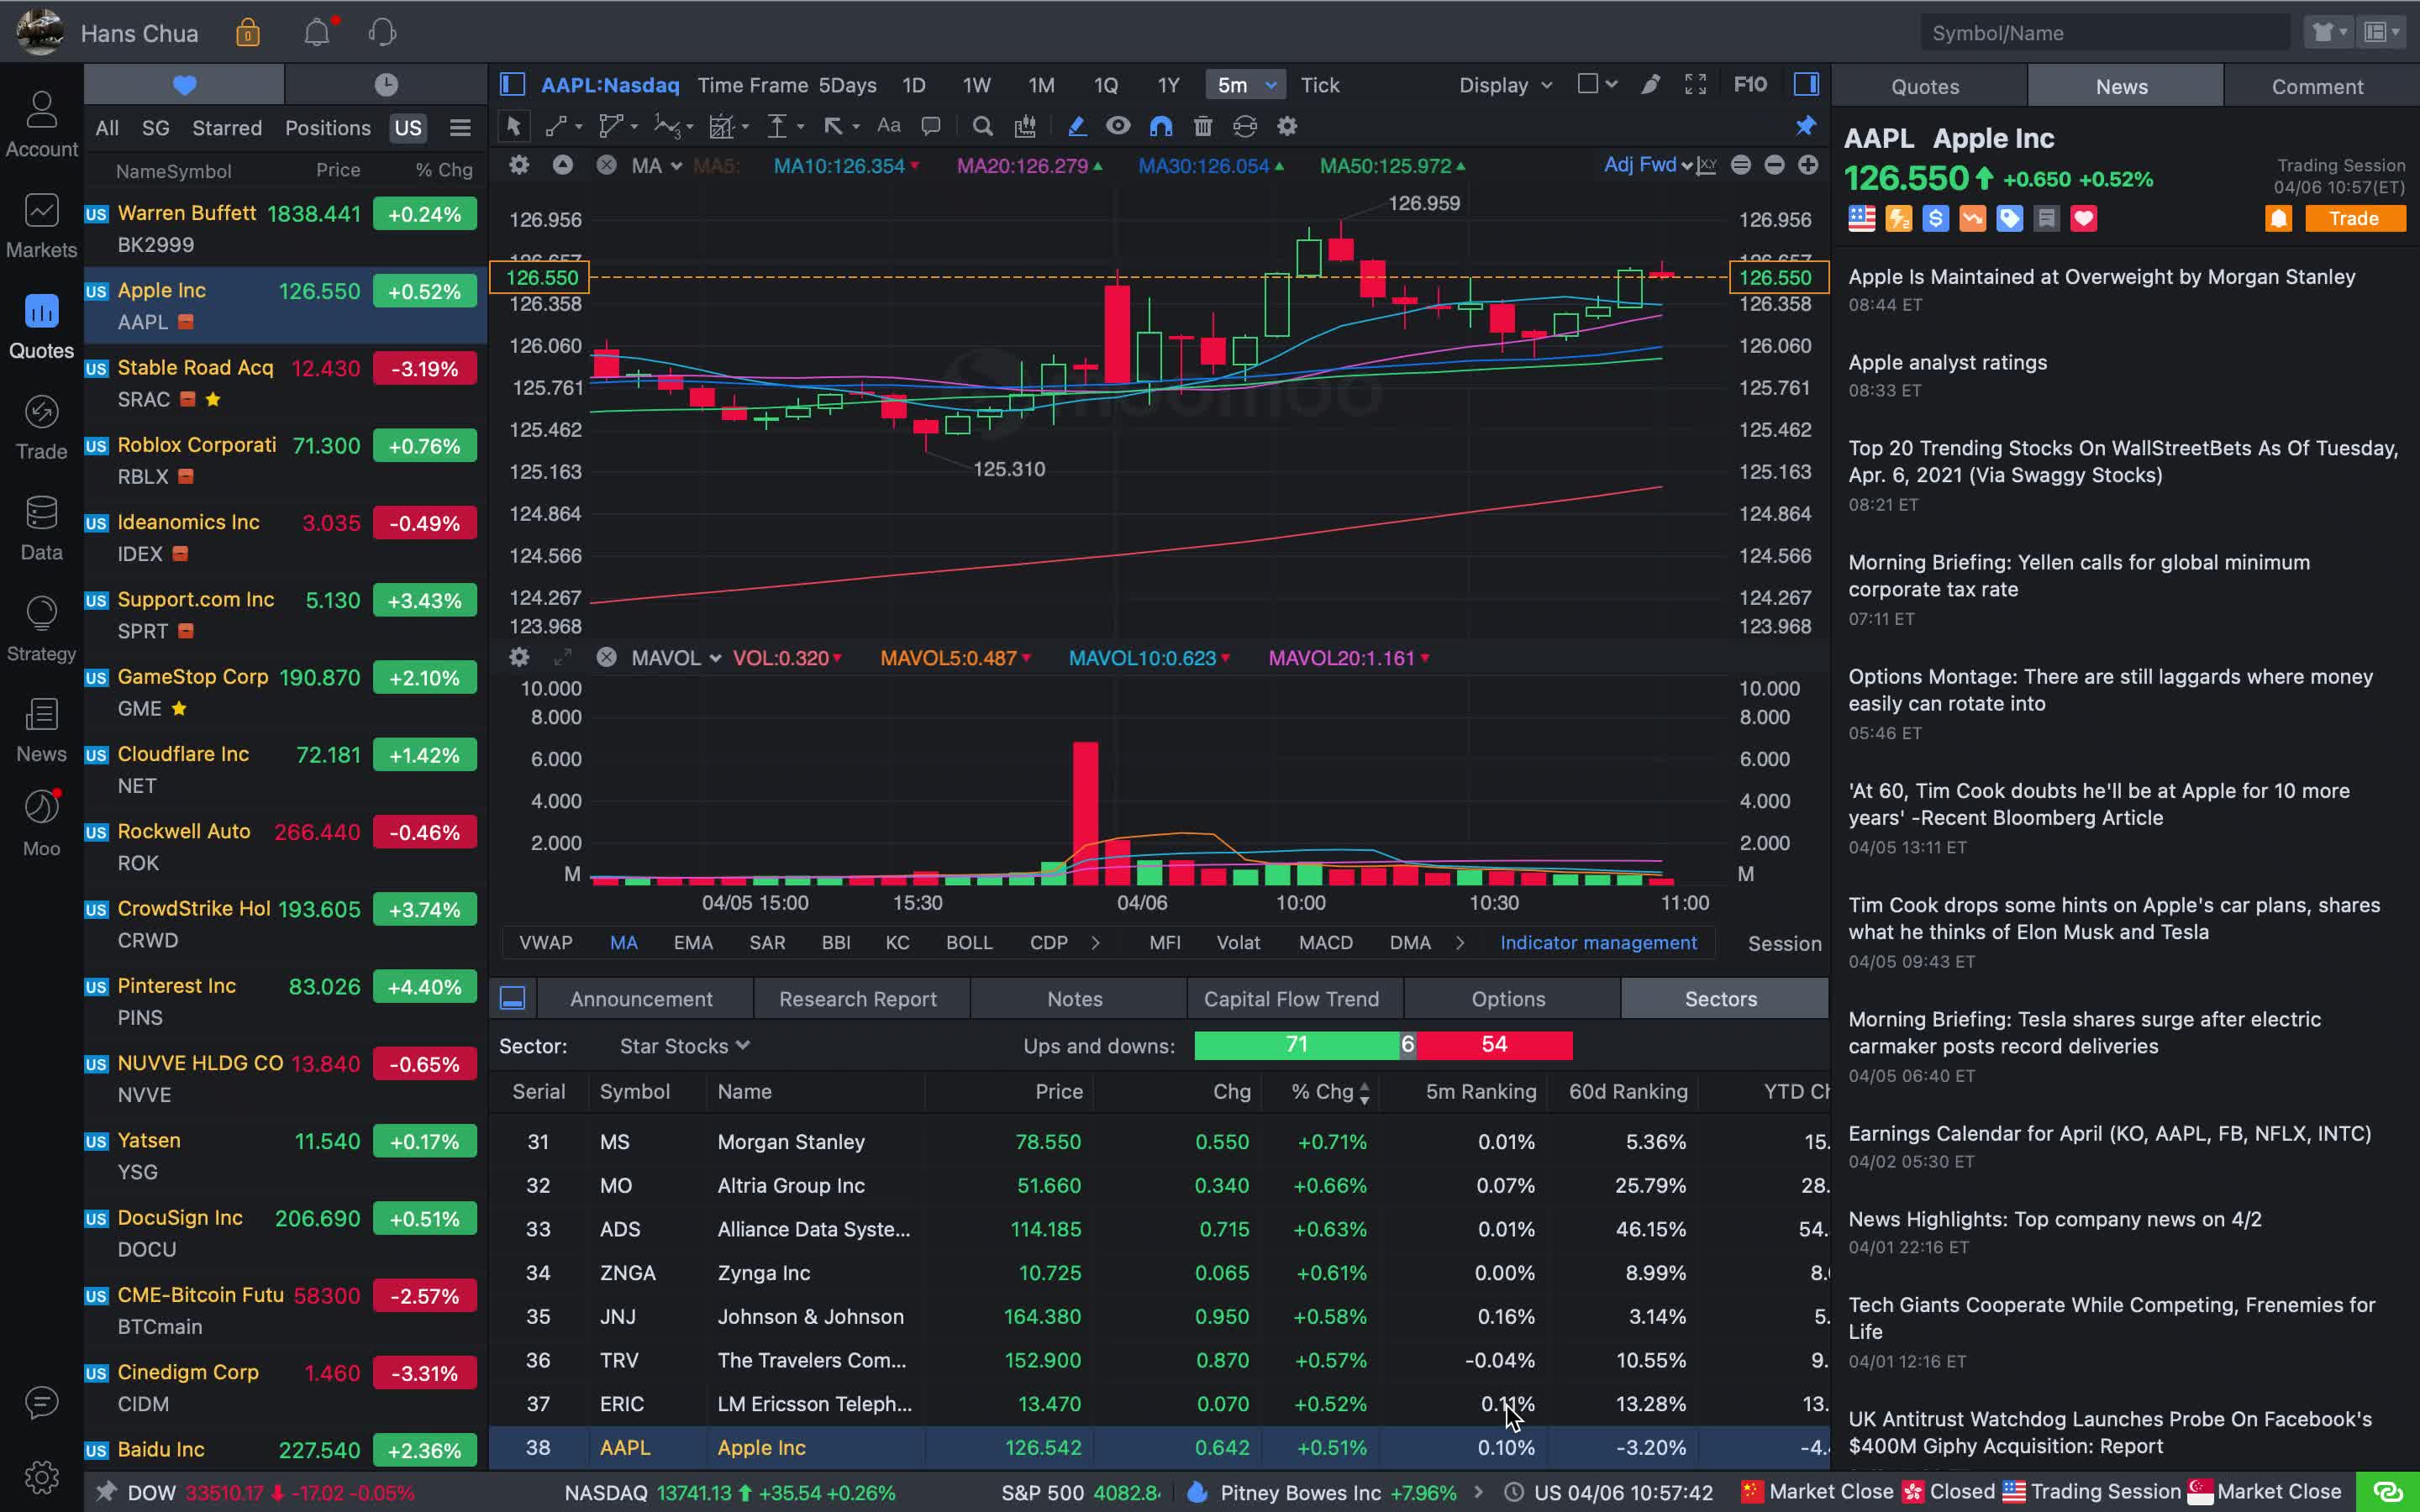Screen dimensions: 2420x1512
Task: Select the trend line tool
Action: pos(557,125)
